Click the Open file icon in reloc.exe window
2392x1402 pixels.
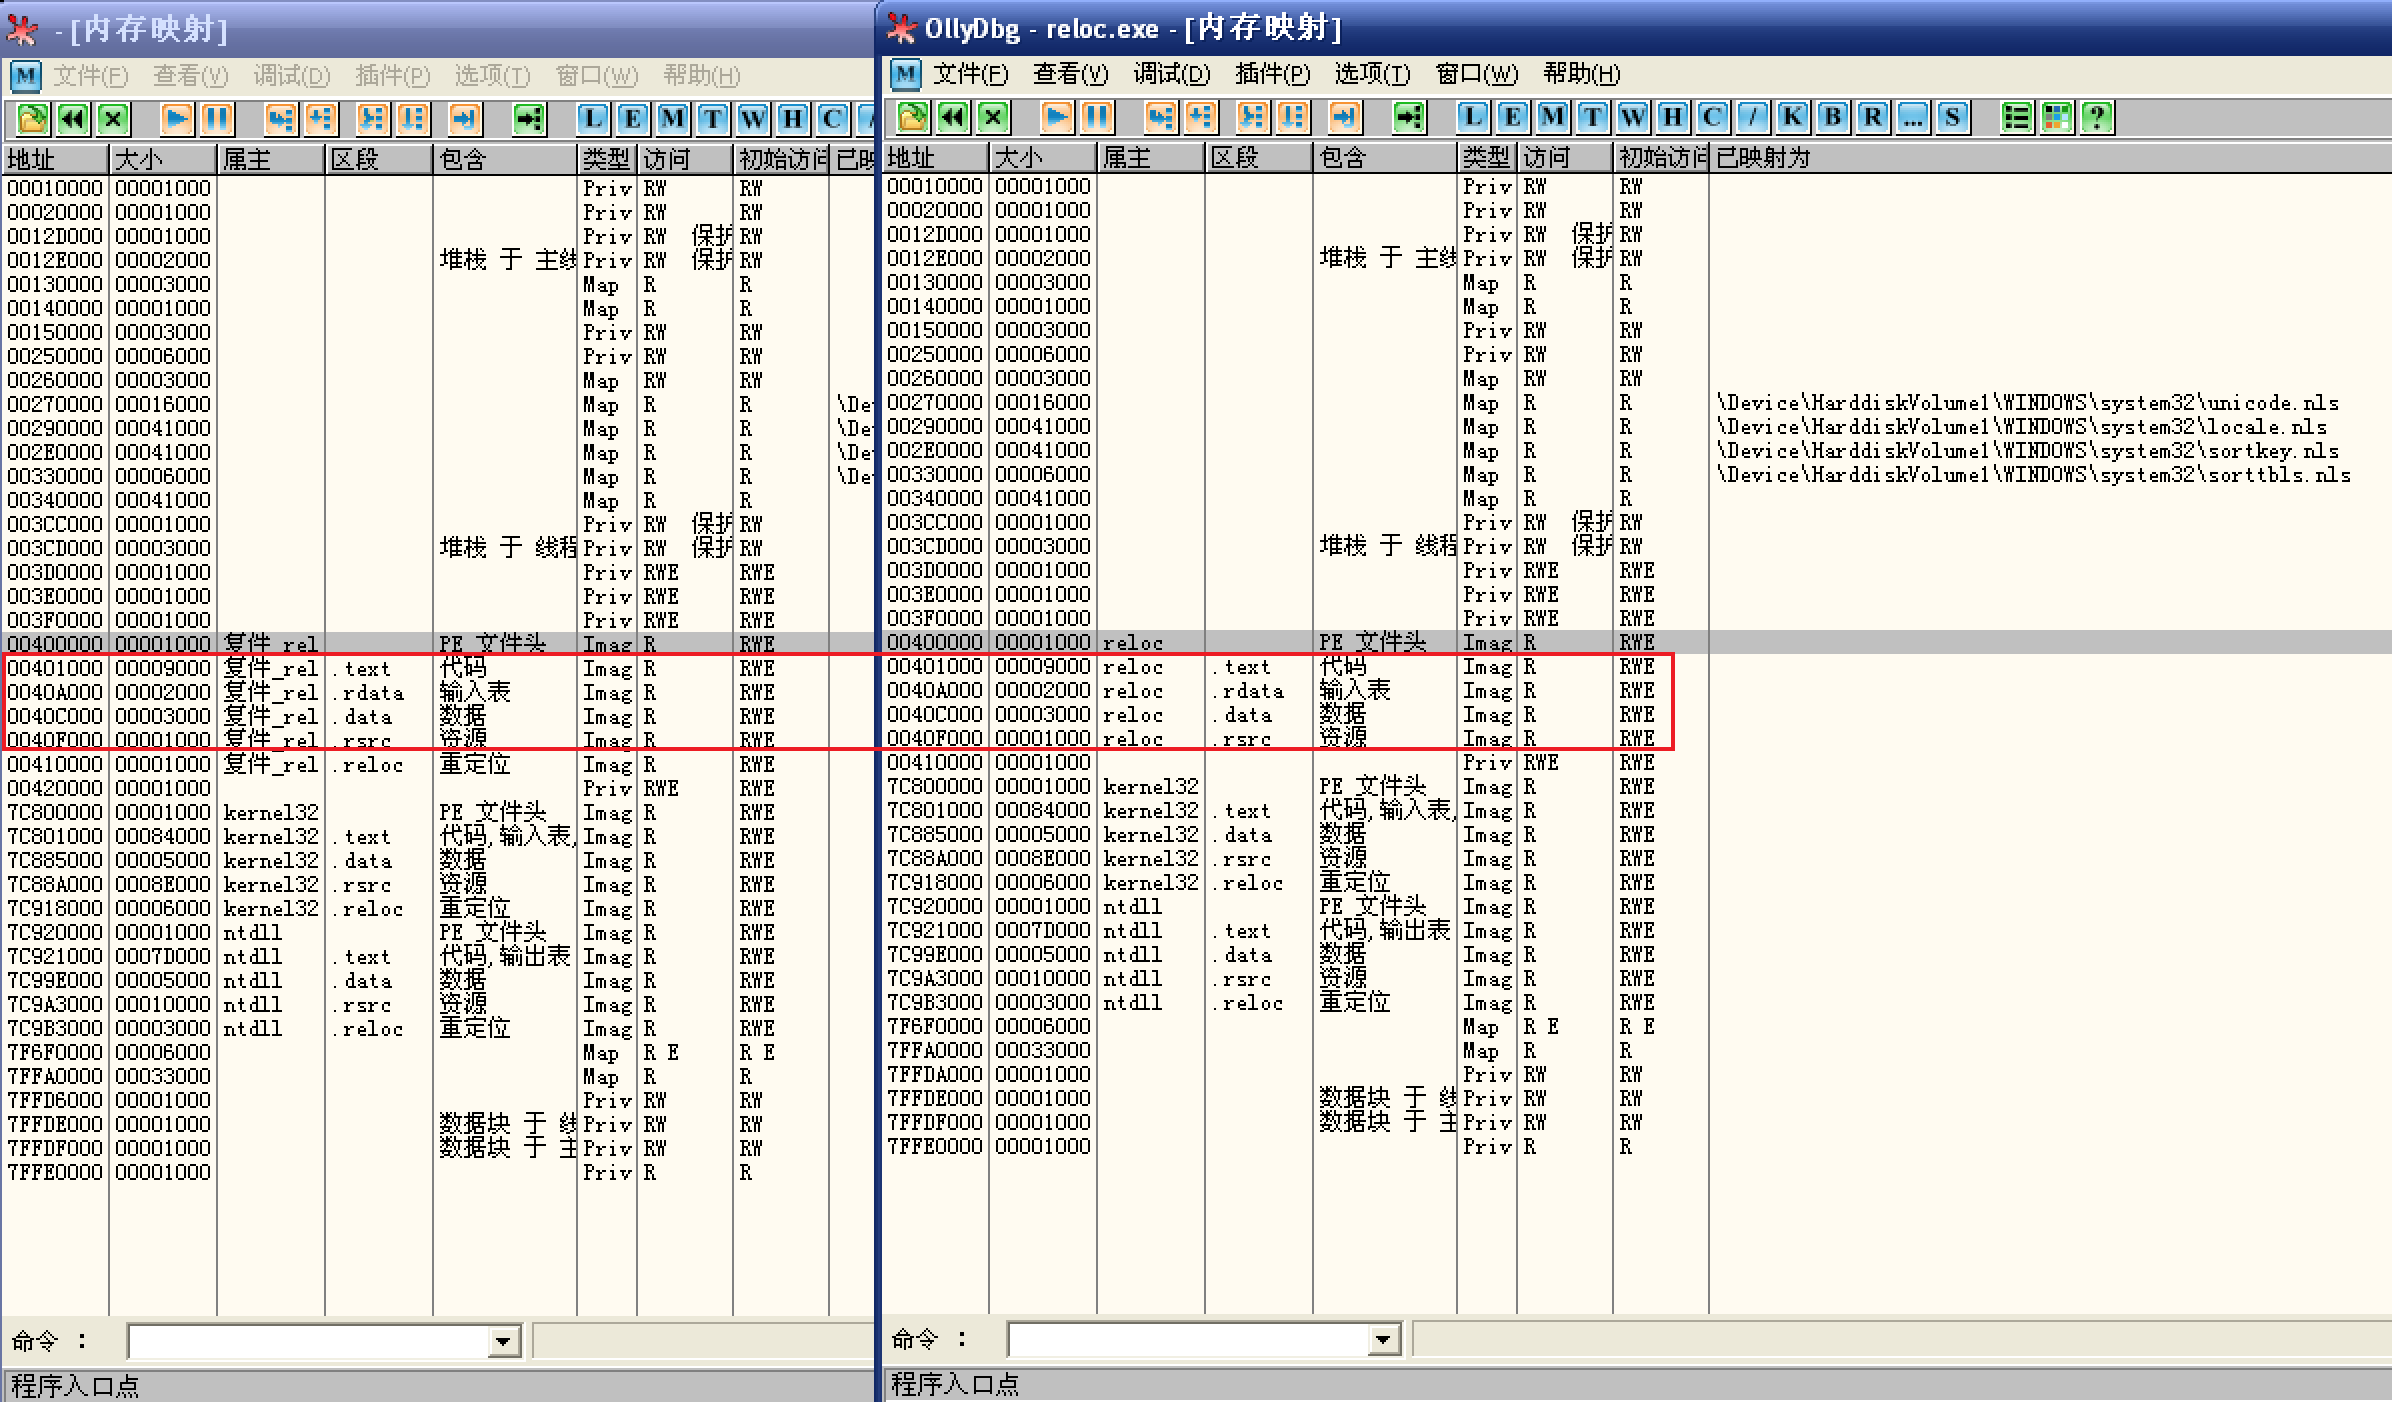click(912, 118)
